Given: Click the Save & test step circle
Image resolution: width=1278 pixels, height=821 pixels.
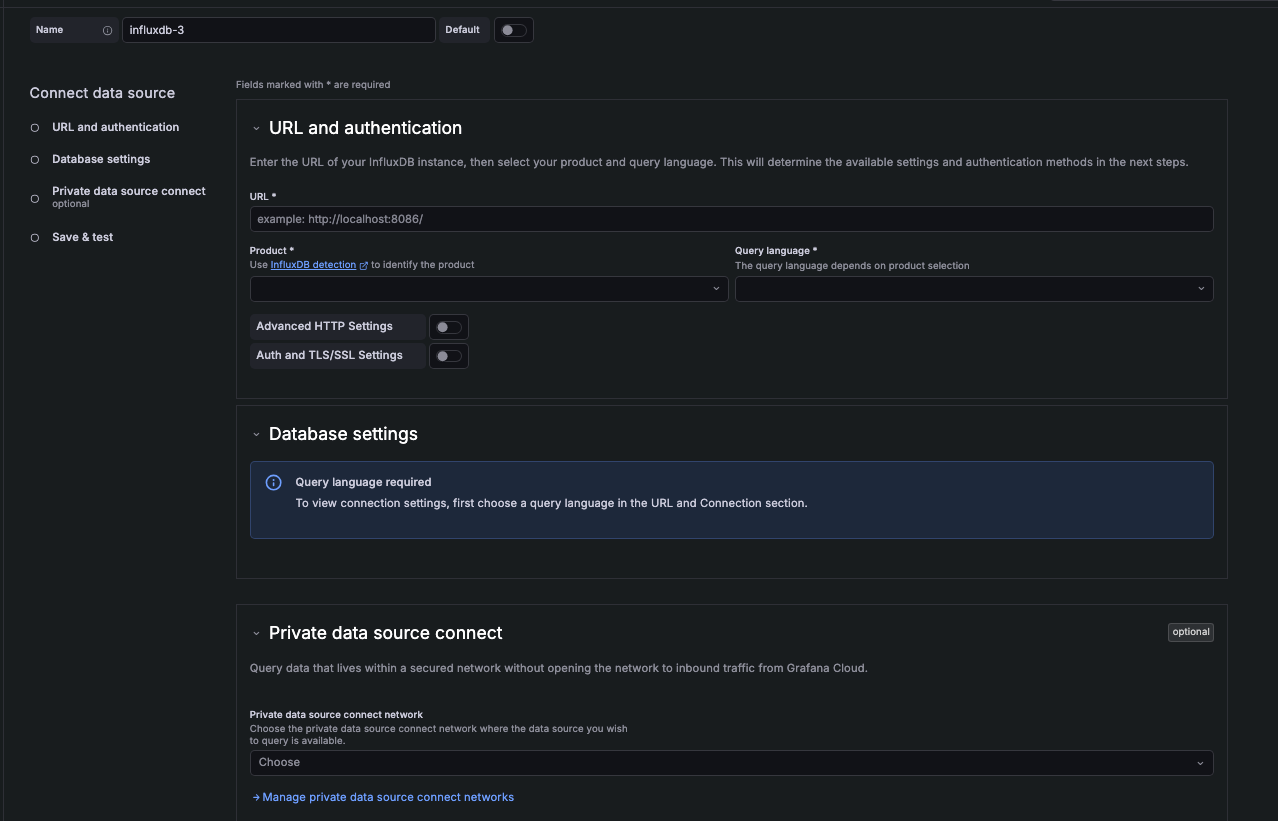Looking at the screenshot, I should click(36, 237).
